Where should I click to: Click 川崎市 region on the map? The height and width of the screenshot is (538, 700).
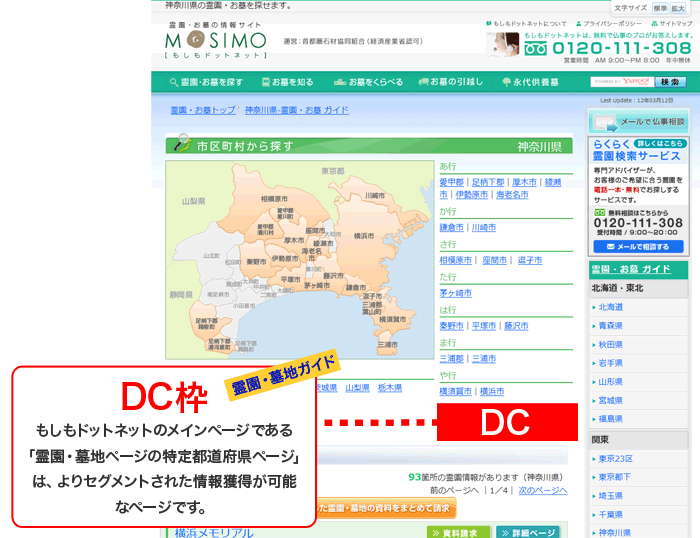[375, 196]
